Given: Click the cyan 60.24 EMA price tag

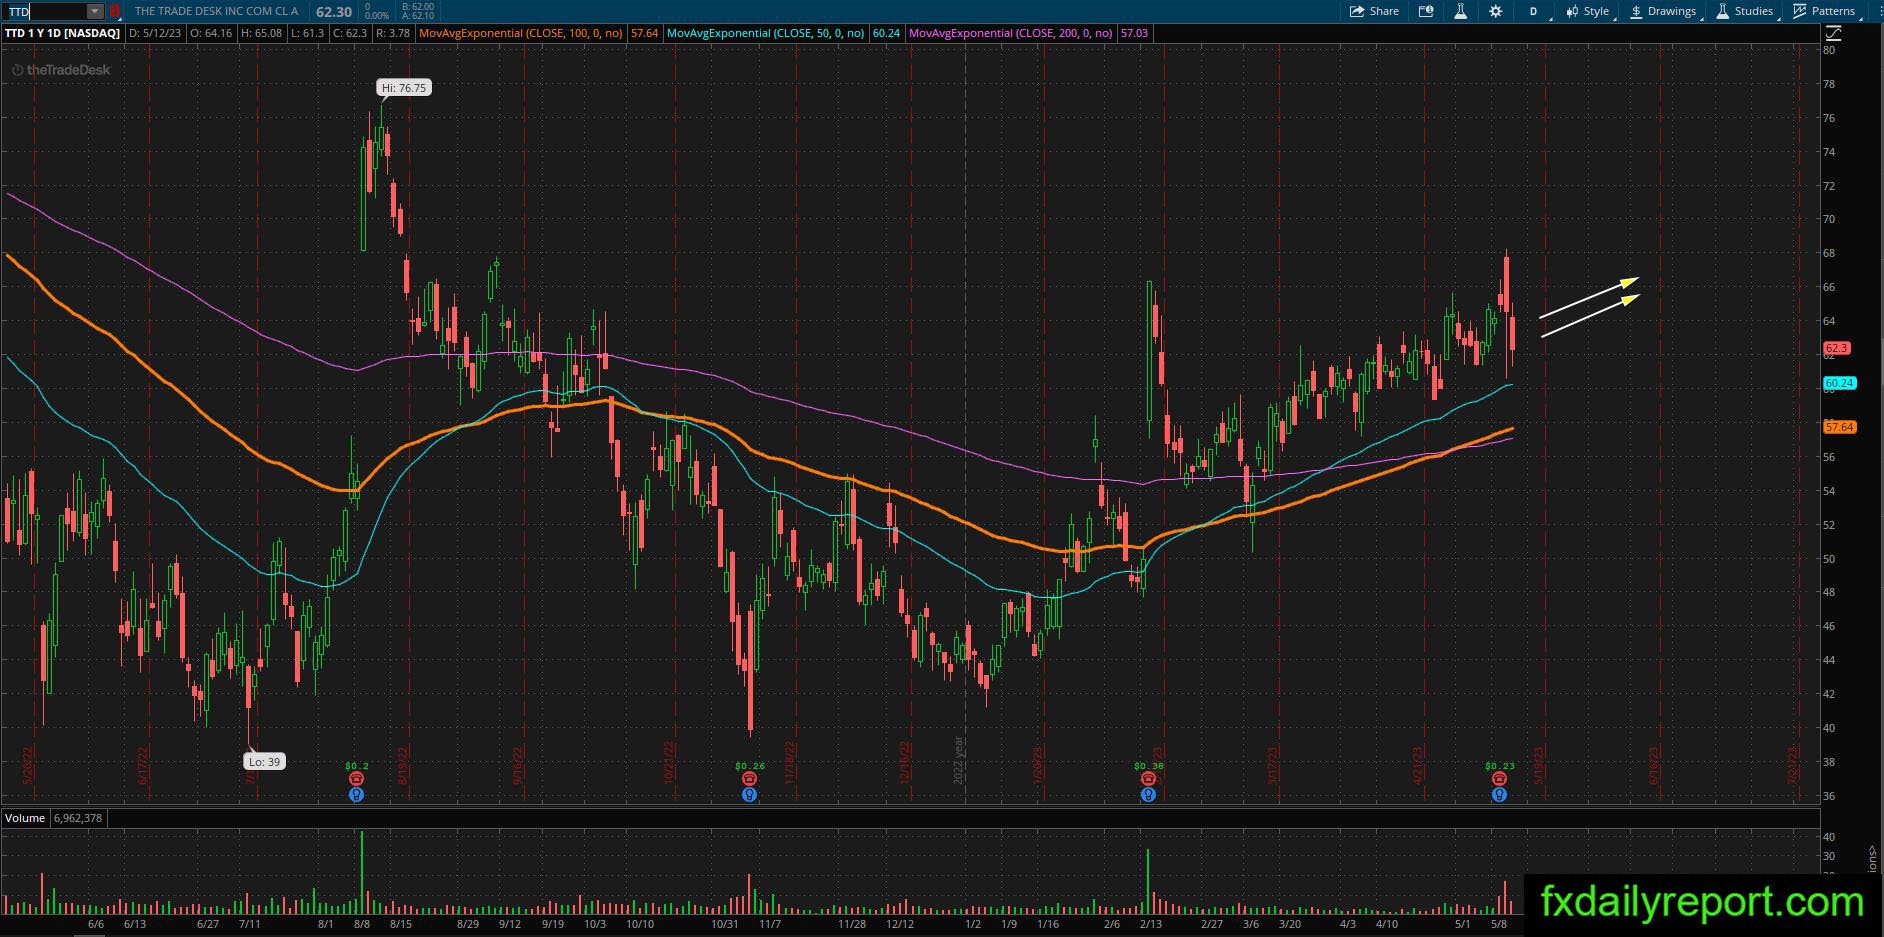Looking at the screenshot, I should tap(1840, 383).
